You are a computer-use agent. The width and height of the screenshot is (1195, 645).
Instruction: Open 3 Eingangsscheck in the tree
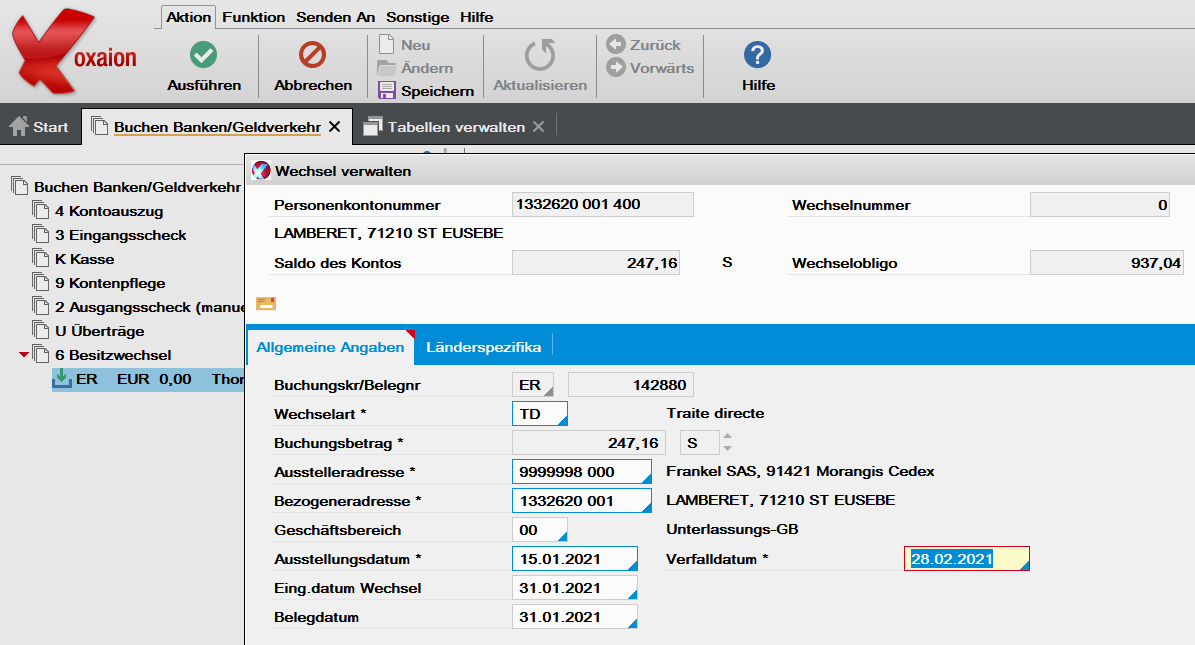click(x=120, y=235)
